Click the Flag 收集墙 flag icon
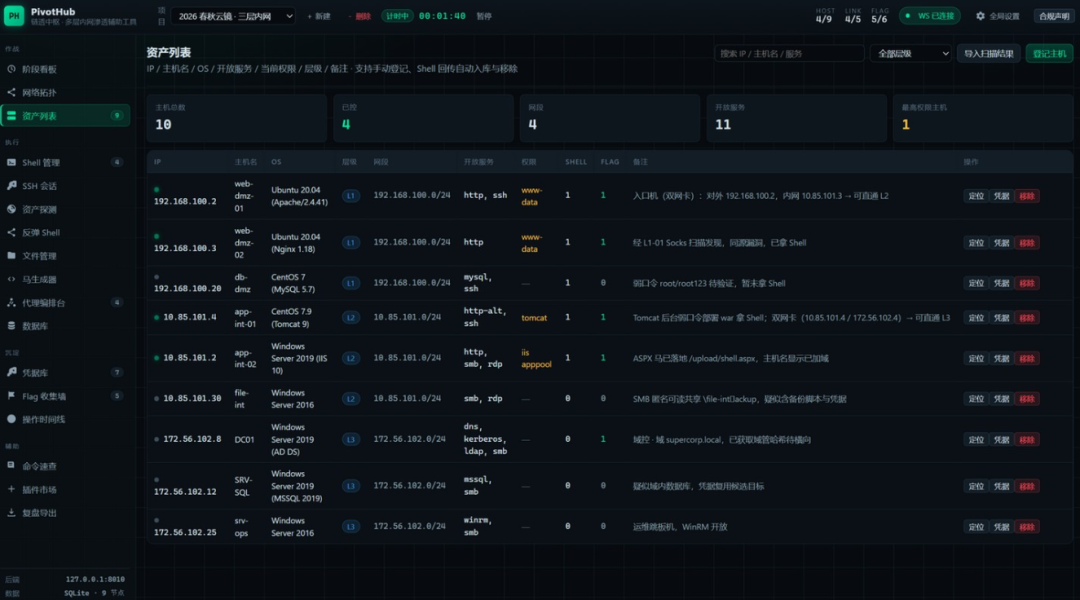 coord(11,396)
